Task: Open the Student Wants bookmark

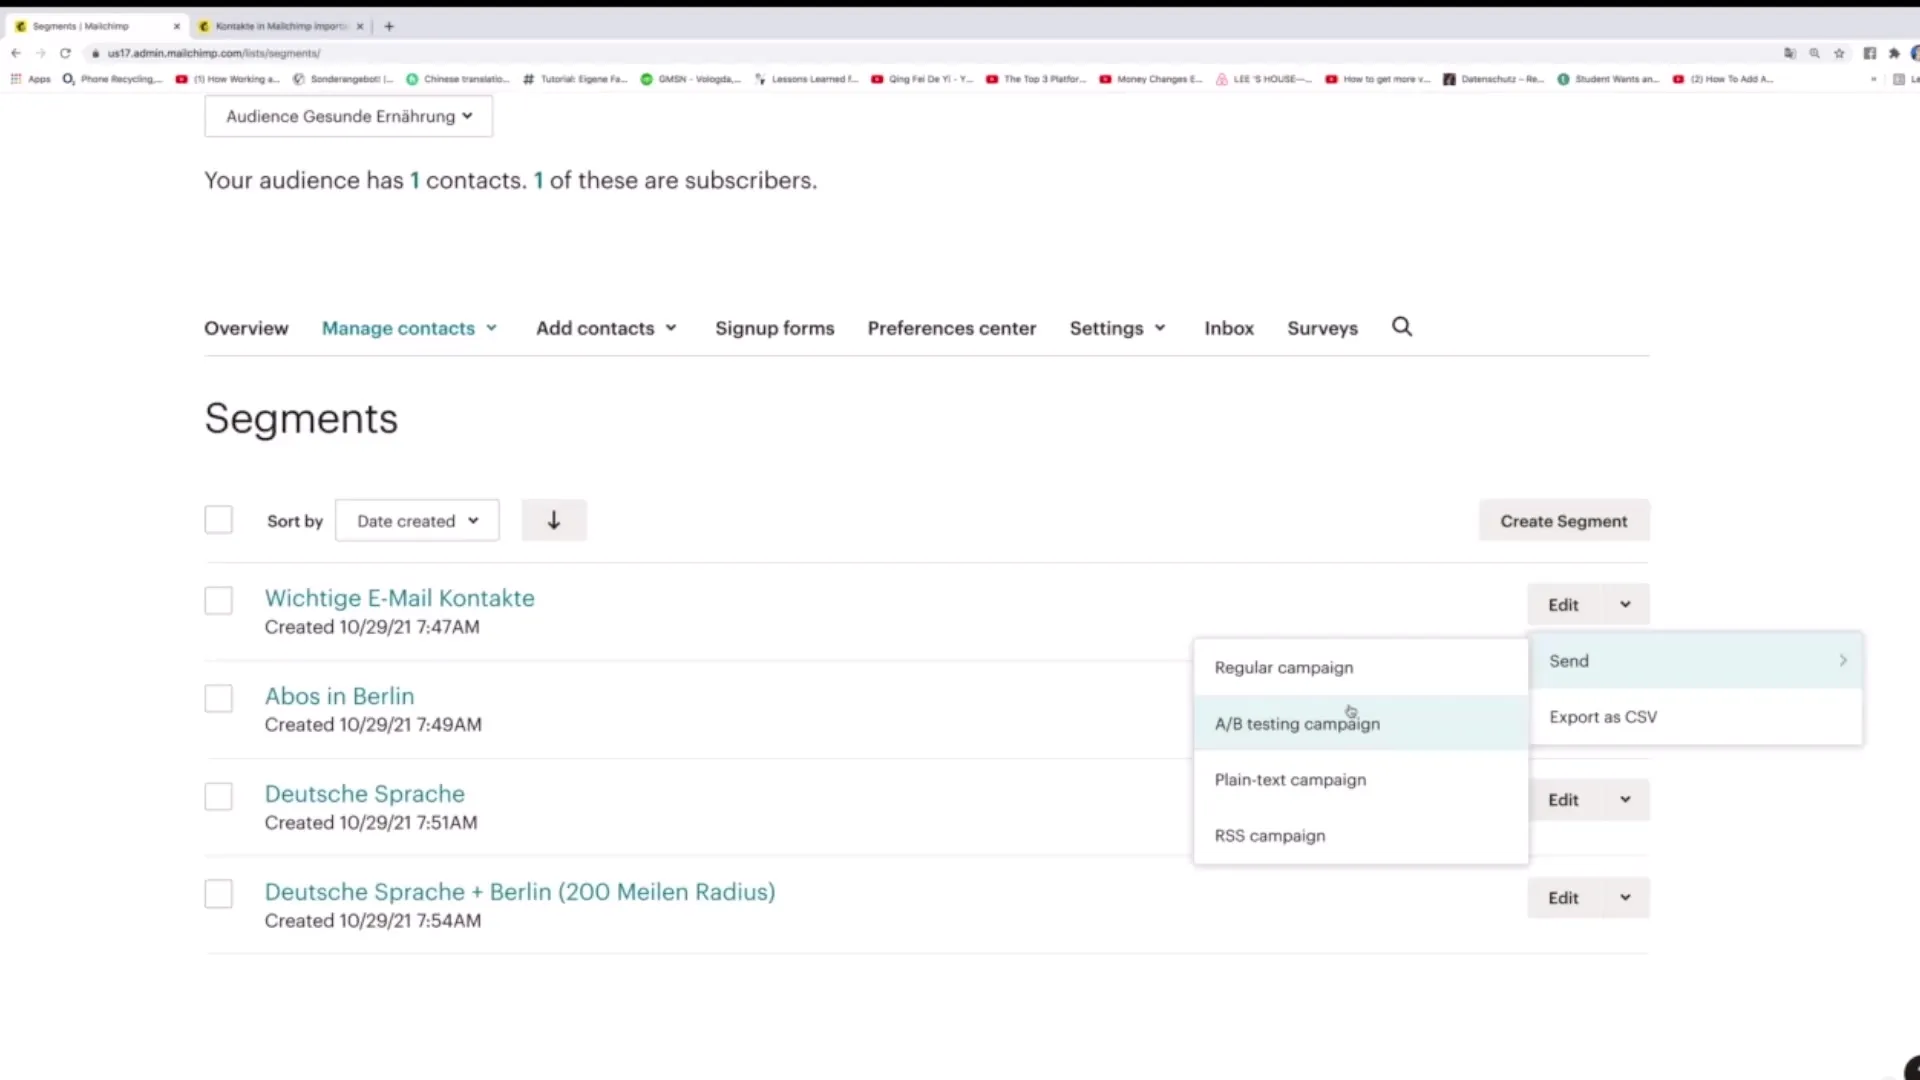Action: point(1608,79)
